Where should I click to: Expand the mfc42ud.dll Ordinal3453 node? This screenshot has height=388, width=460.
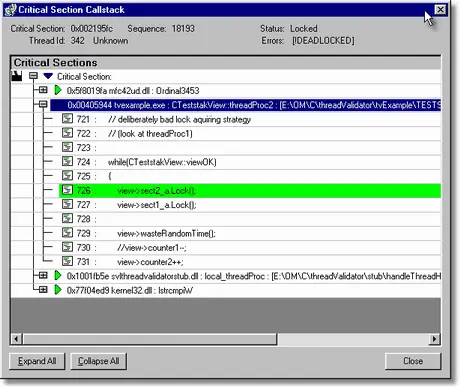(43, 90)
